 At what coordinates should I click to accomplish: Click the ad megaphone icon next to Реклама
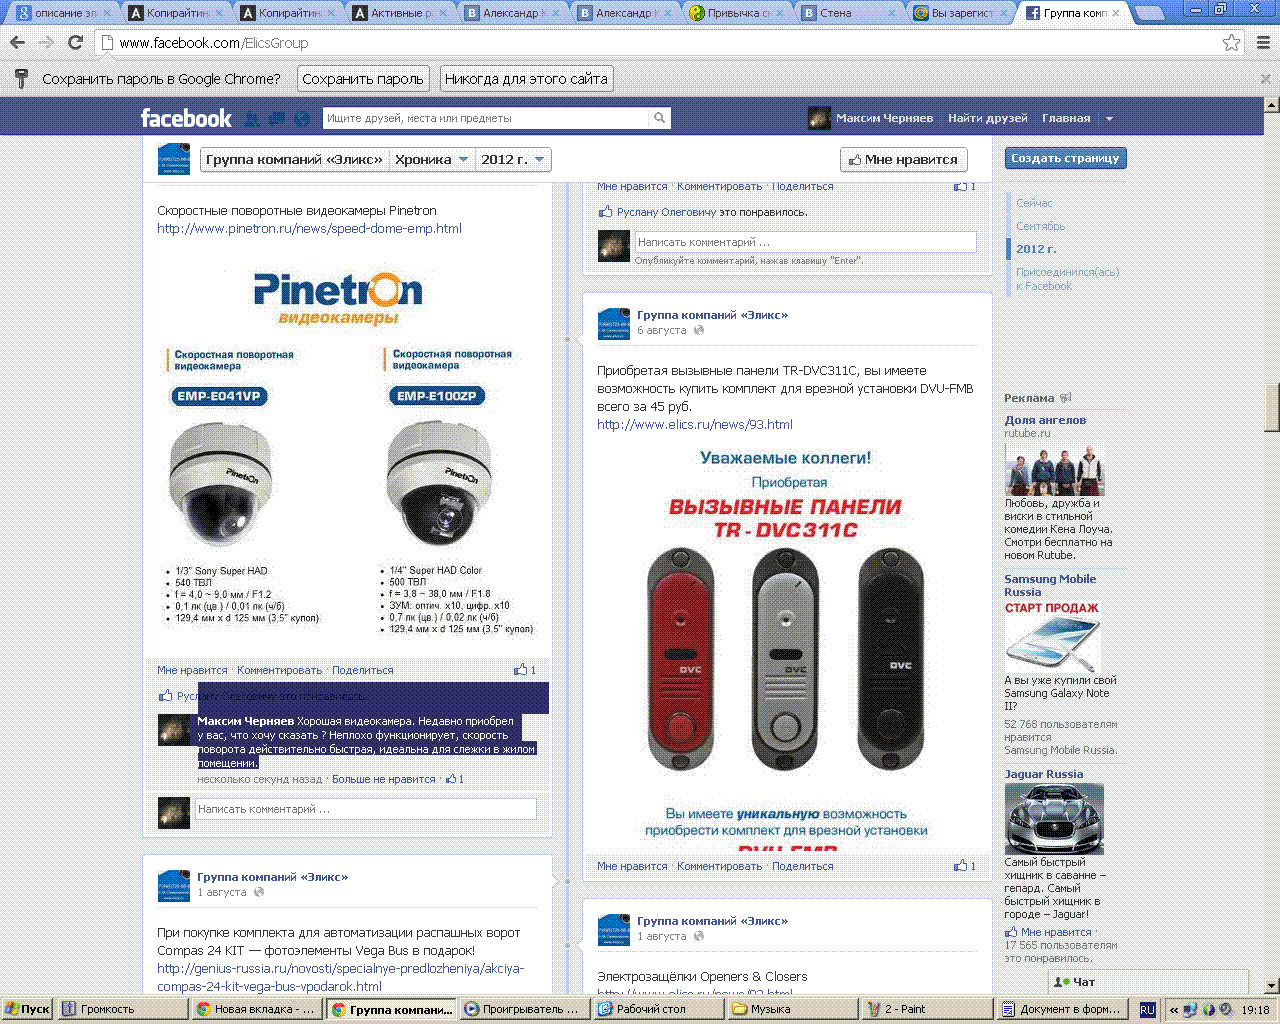1065,398
